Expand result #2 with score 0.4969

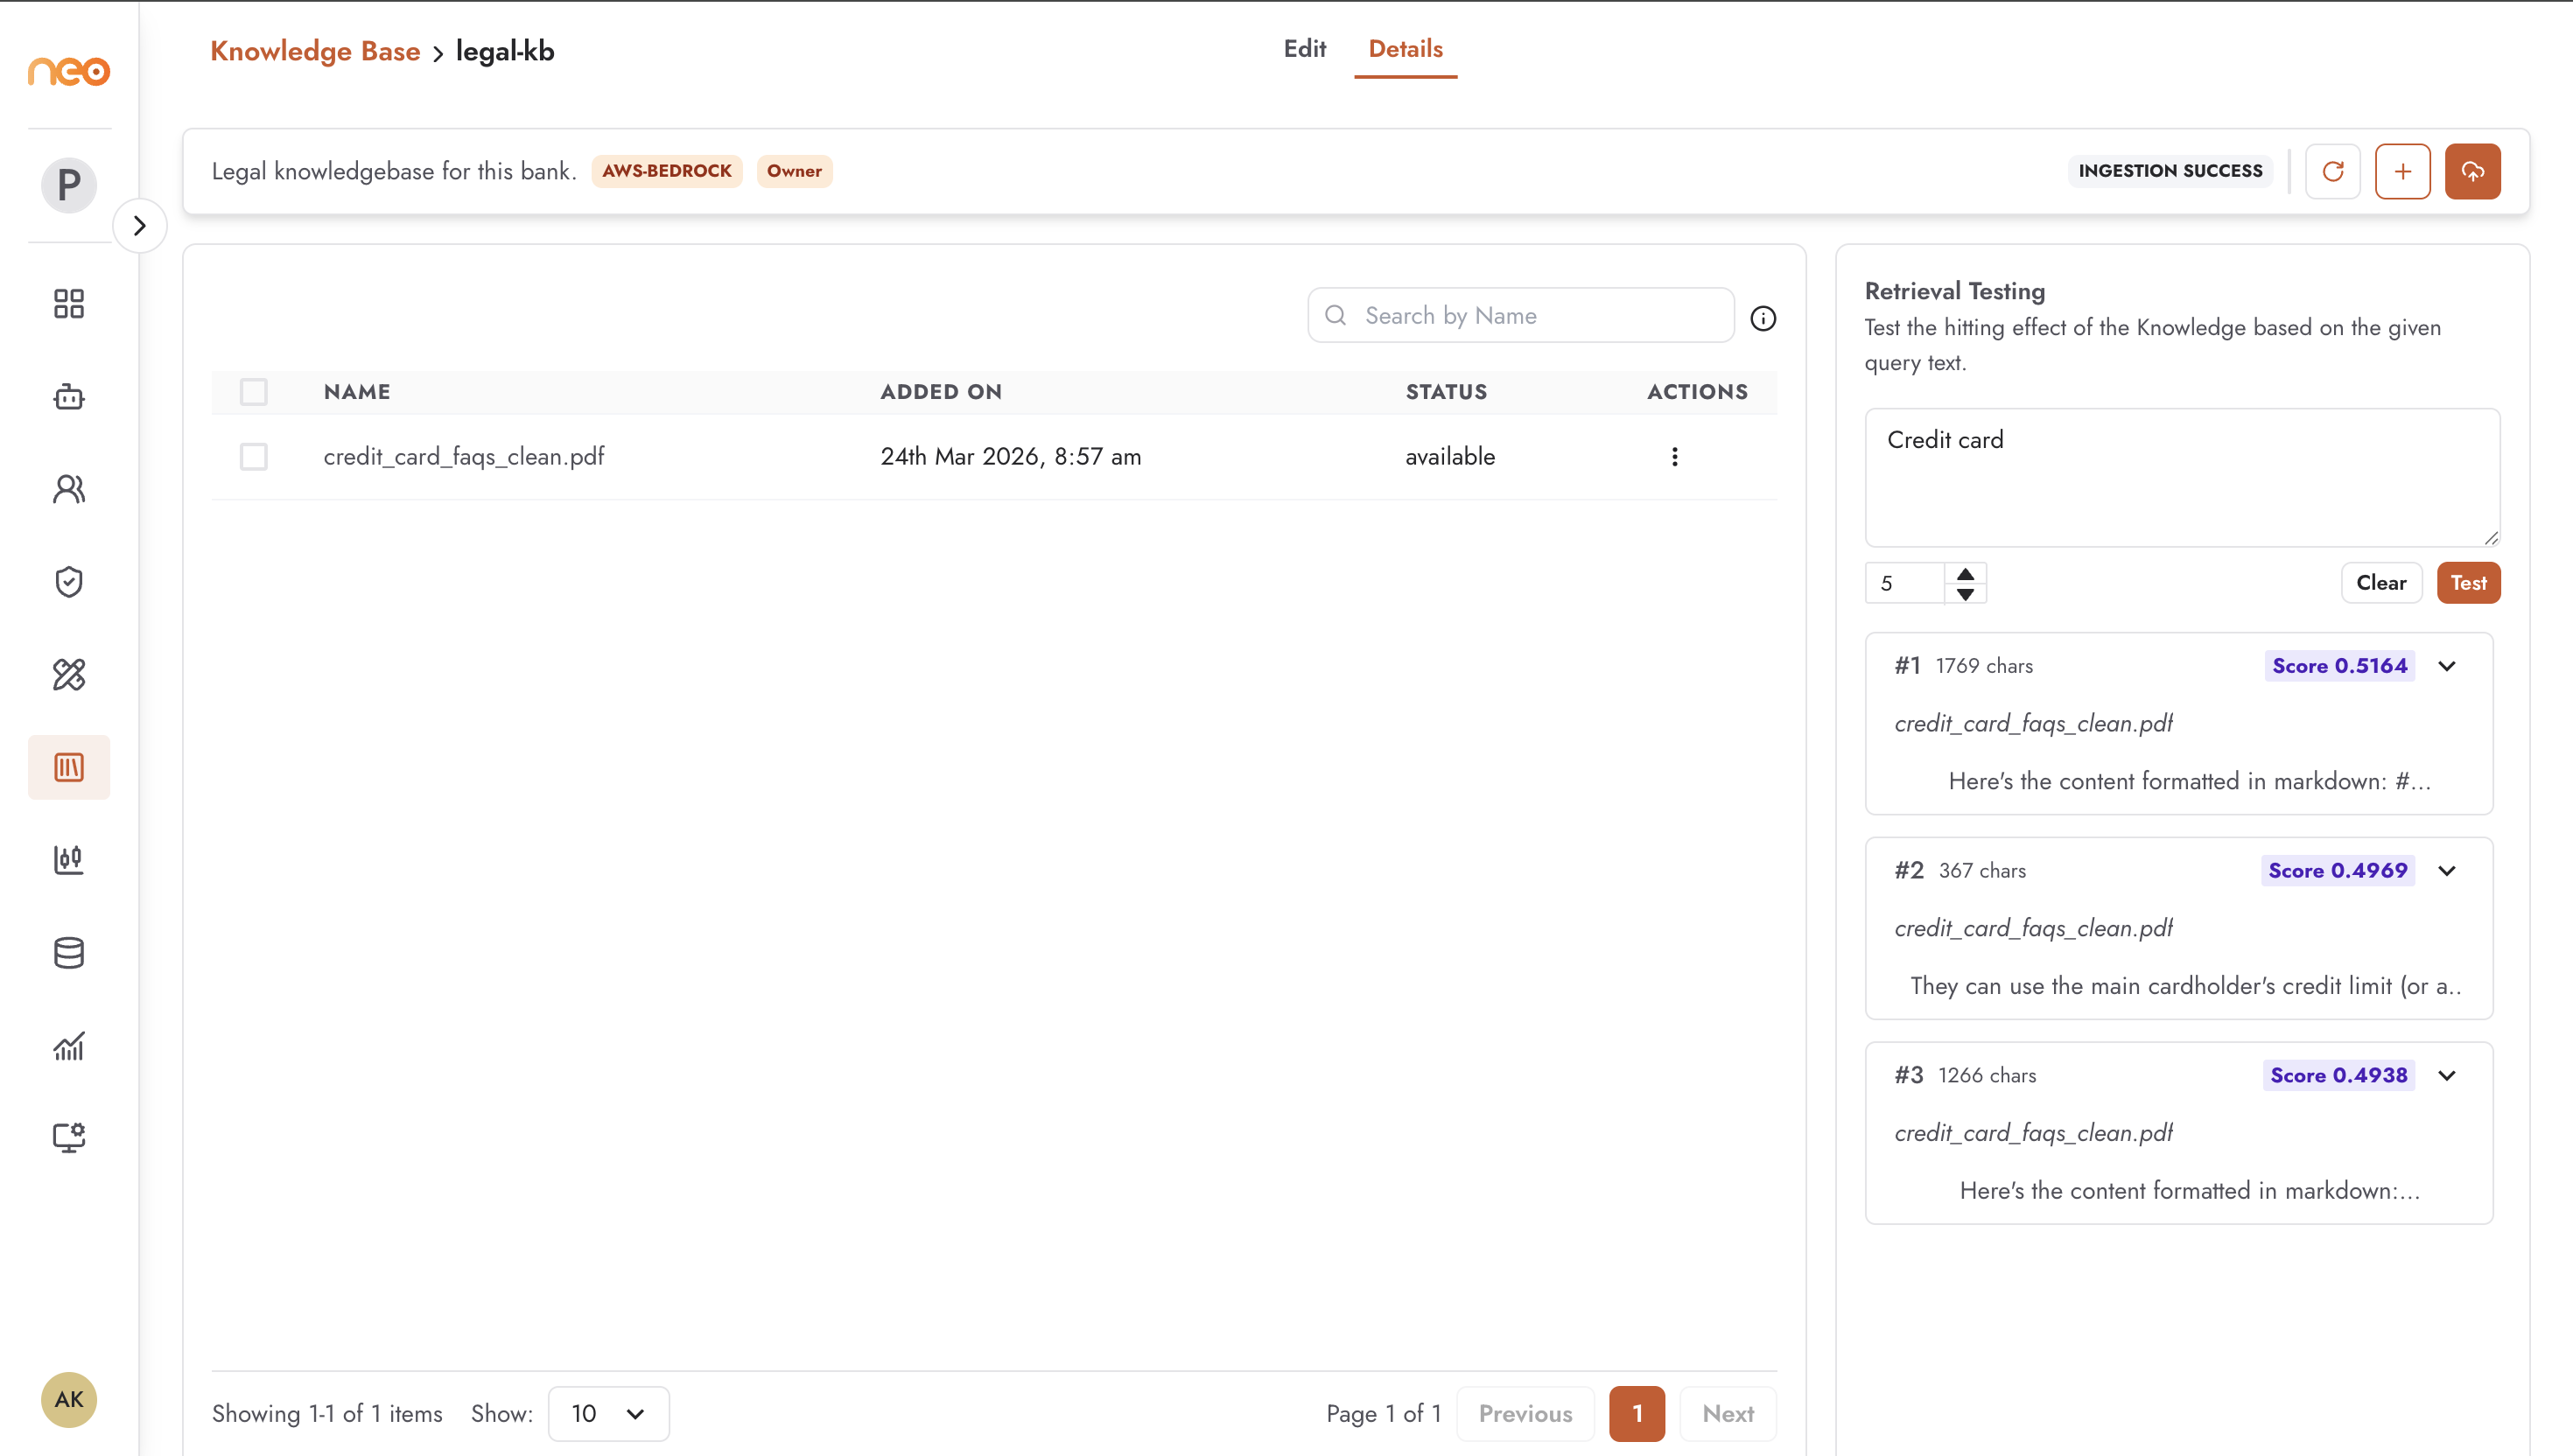point(2447,871)
